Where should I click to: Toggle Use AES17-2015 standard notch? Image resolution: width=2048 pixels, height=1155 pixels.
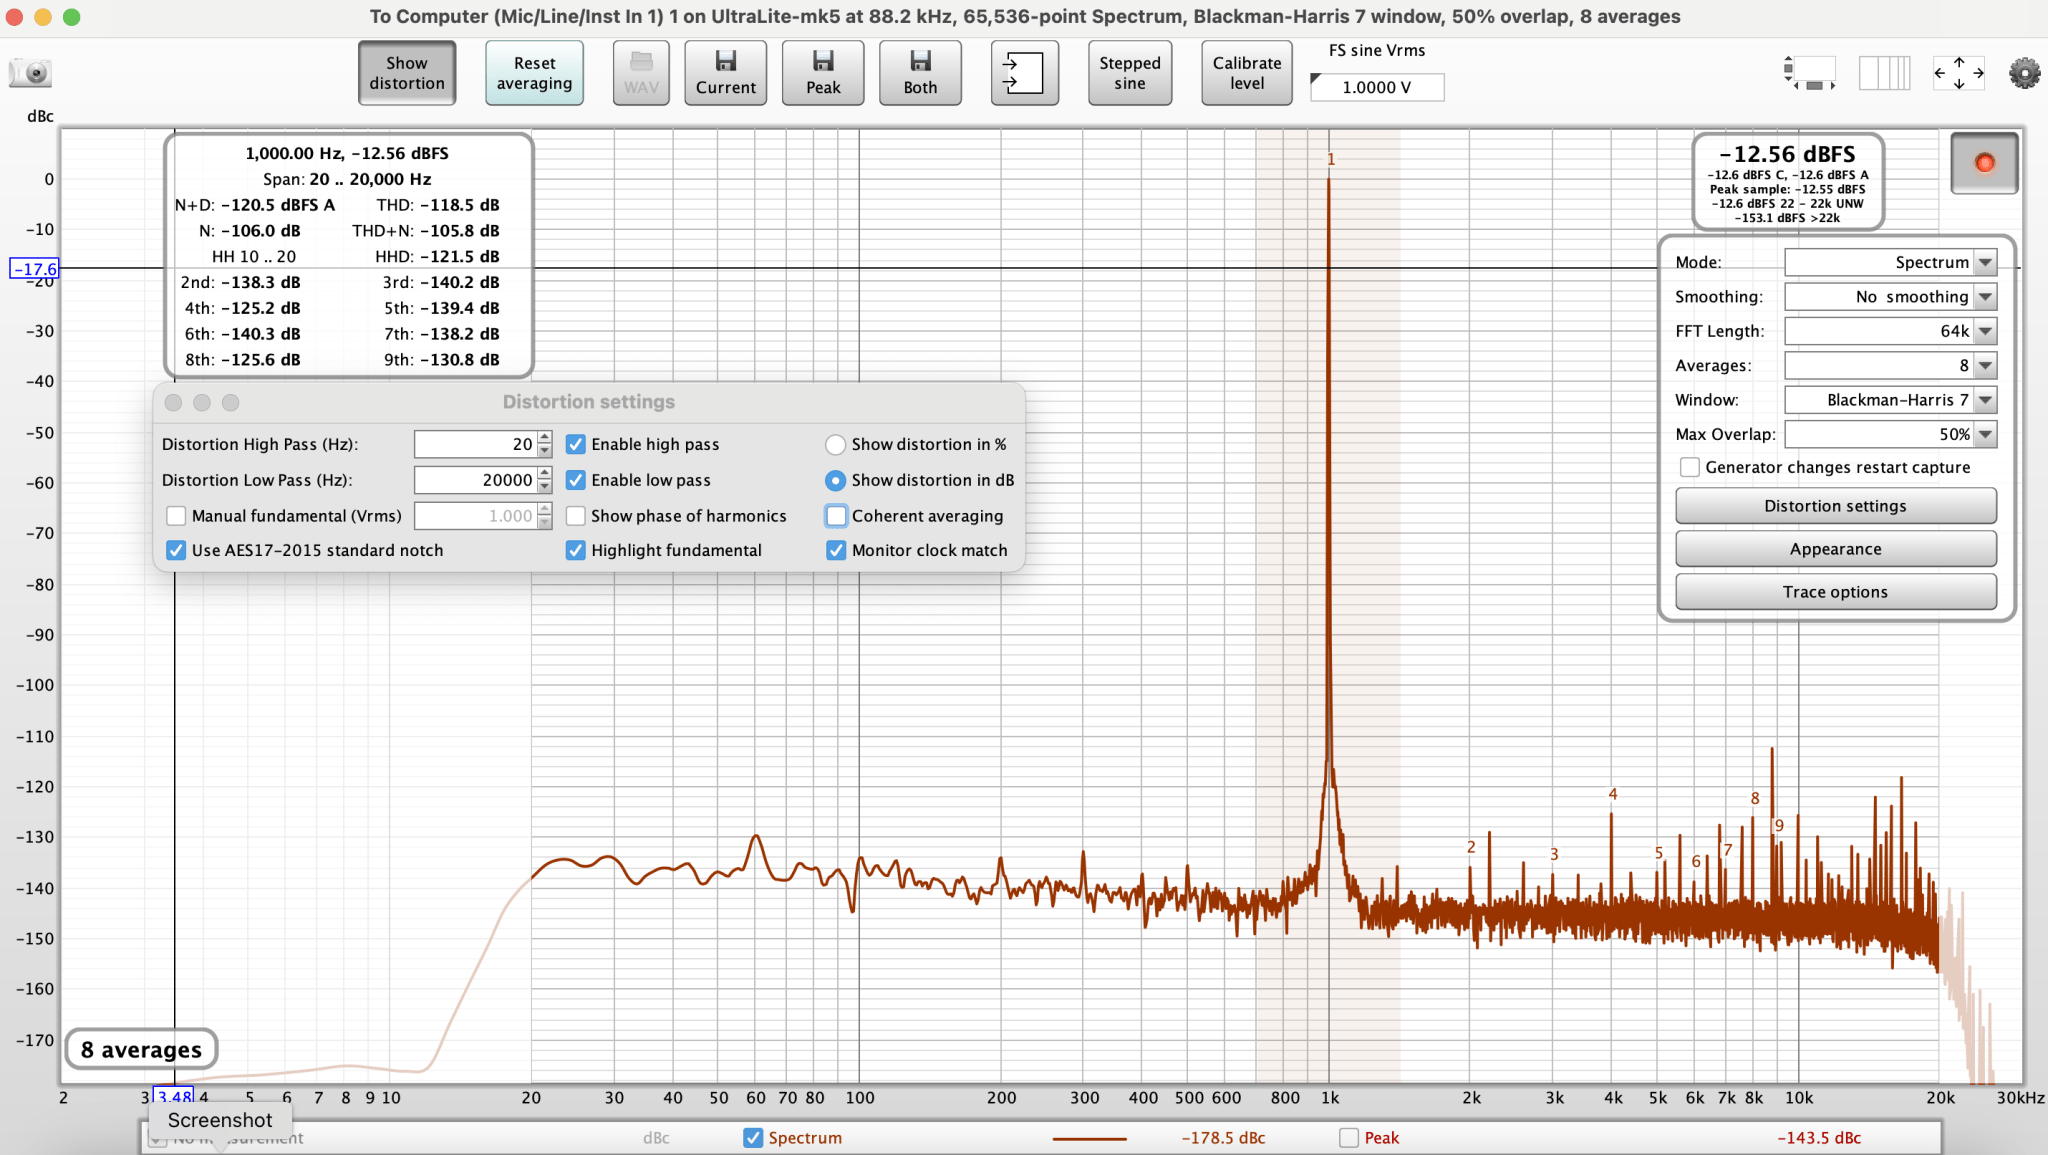tap(176, 550)
